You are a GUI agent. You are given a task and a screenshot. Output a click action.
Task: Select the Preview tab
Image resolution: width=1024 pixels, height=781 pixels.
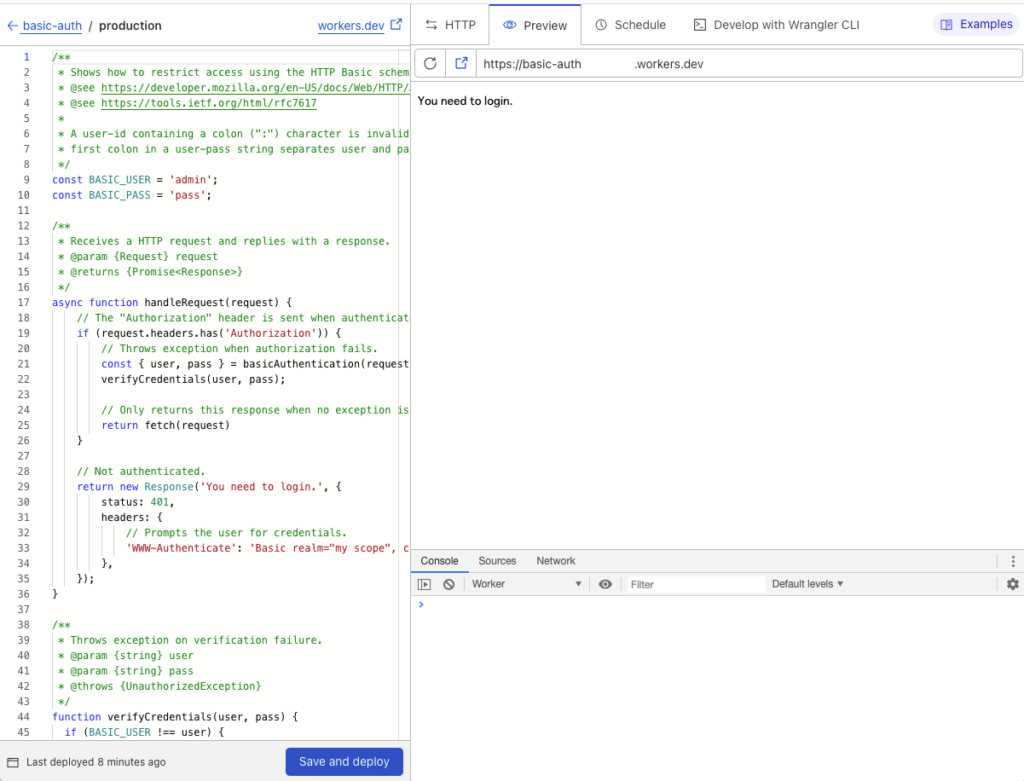pyautogui.click(x=535, y=25)
